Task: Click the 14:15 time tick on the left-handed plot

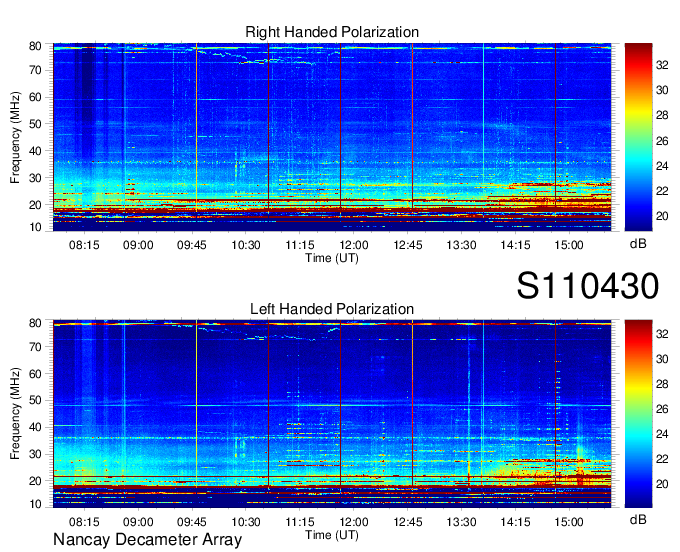Action: coord(515,522)
